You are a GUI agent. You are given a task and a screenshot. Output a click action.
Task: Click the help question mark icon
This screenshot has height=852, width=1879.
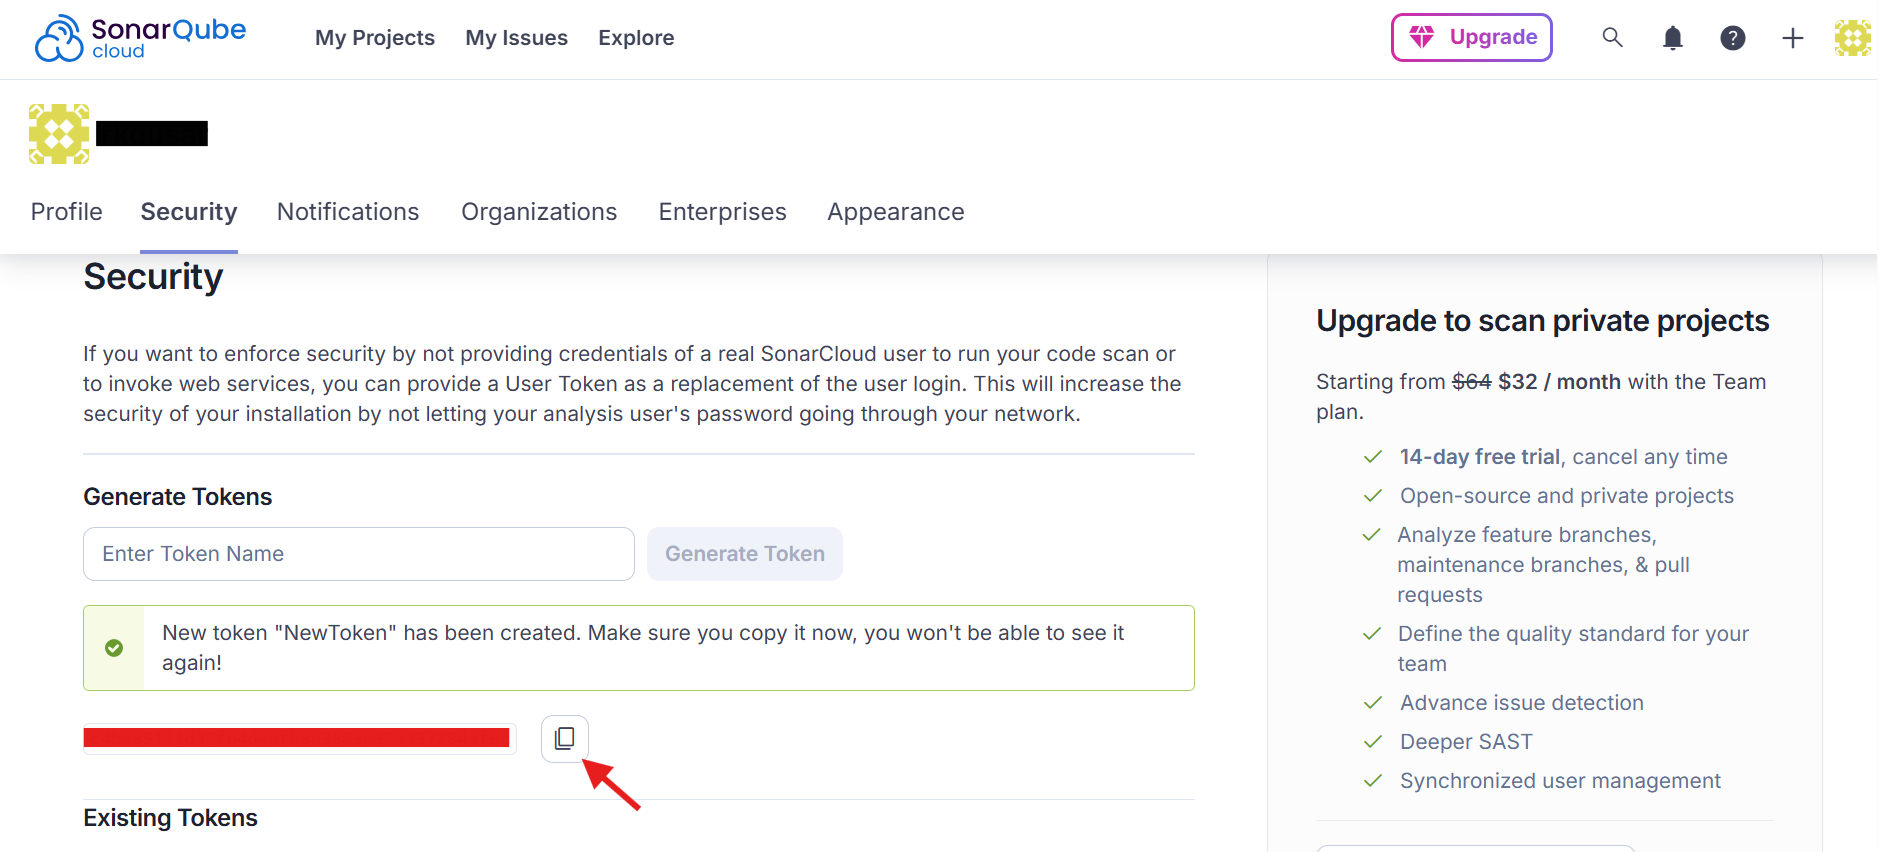coord(1732,38)
